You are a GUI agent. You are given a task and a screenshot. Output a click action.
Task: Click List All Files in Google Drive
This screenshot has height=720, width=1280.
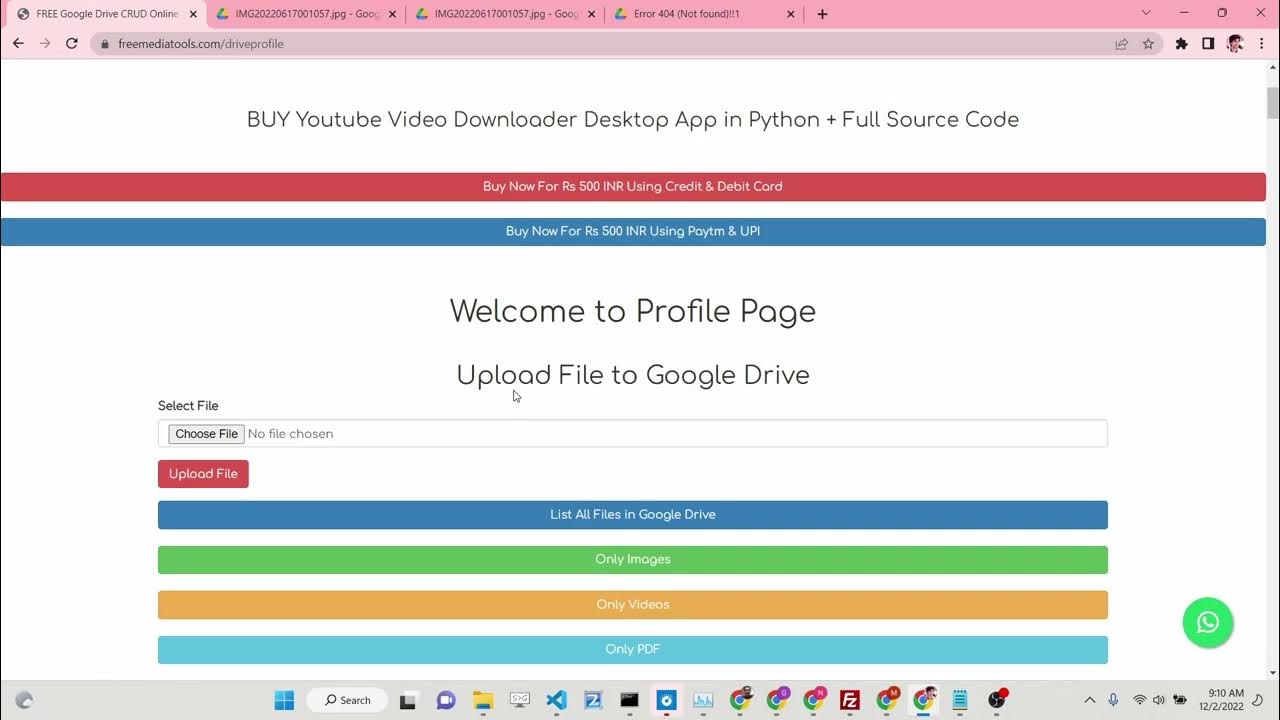point(632,515)
